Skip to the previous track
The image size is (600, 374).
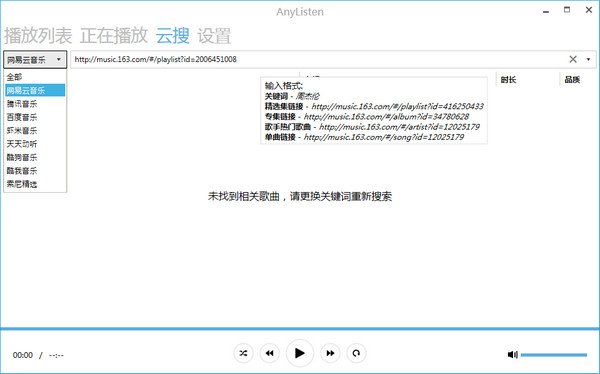tap(269, 353)
